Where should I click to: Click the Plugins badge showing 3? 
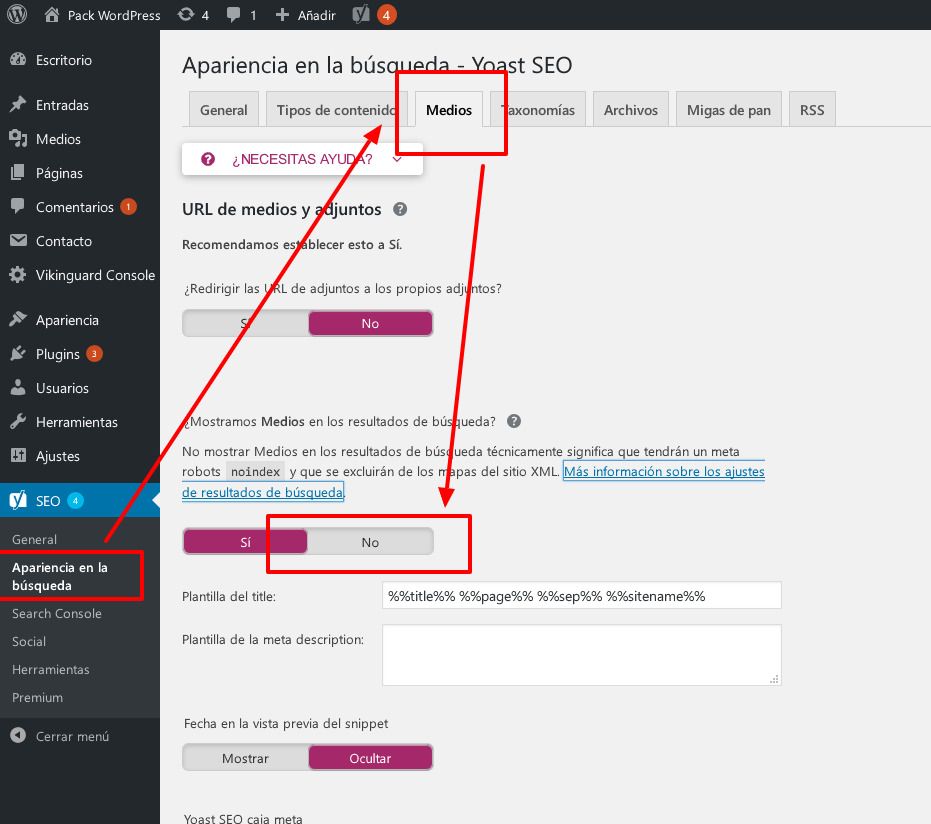94,353
